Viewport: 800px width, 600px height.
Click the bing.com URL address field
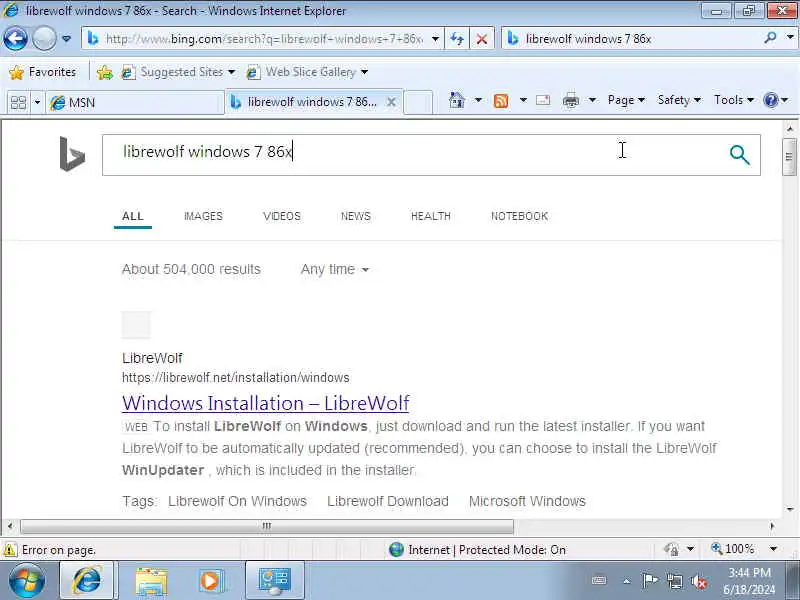[256, 39]
